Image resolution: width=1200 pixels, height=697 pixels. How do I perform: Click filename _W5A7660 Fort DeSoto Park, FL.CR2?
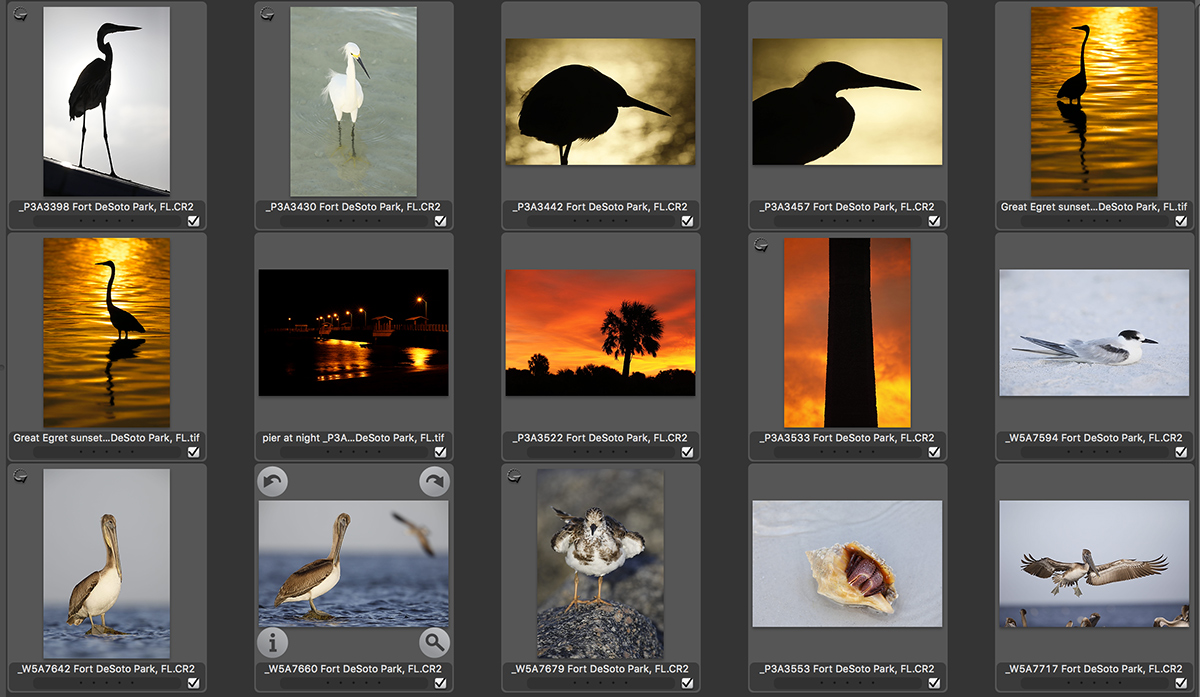pyautogui.click(x=353, y=669)
